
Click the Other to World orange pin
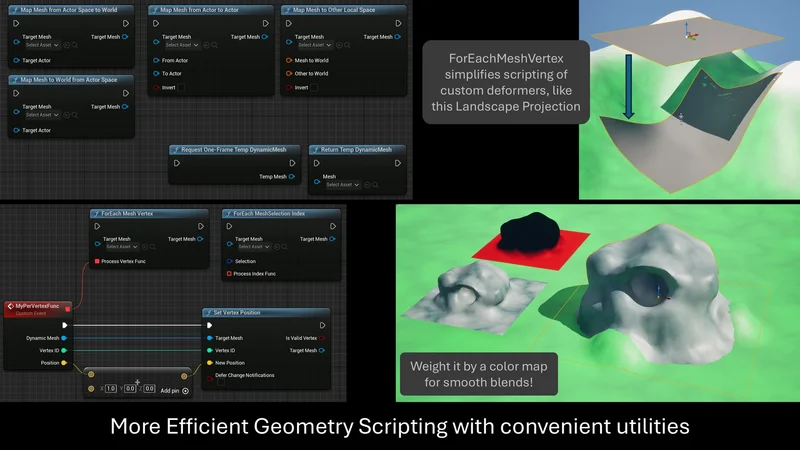tap(289, 73)
